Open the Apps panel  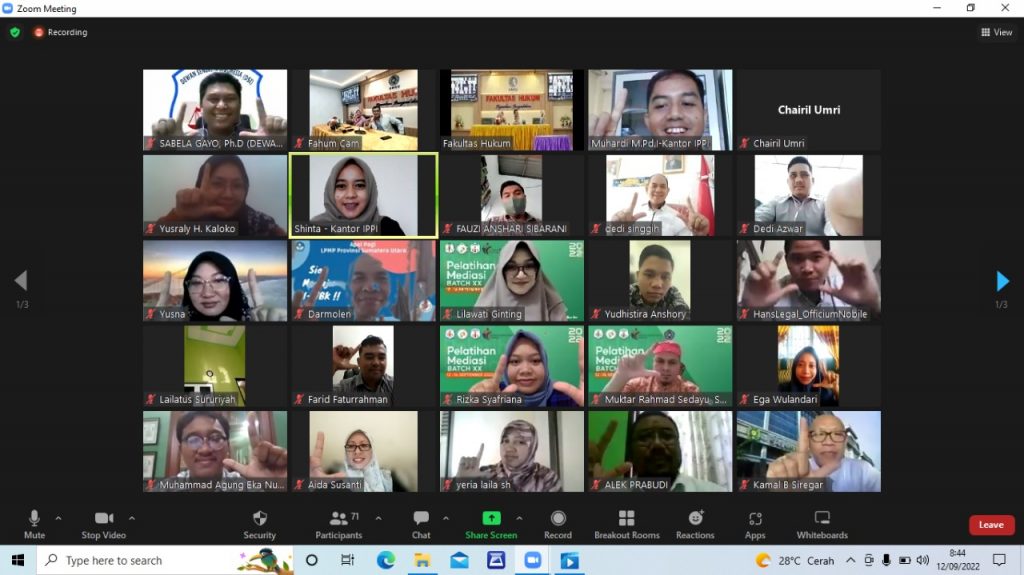[755, 524]
